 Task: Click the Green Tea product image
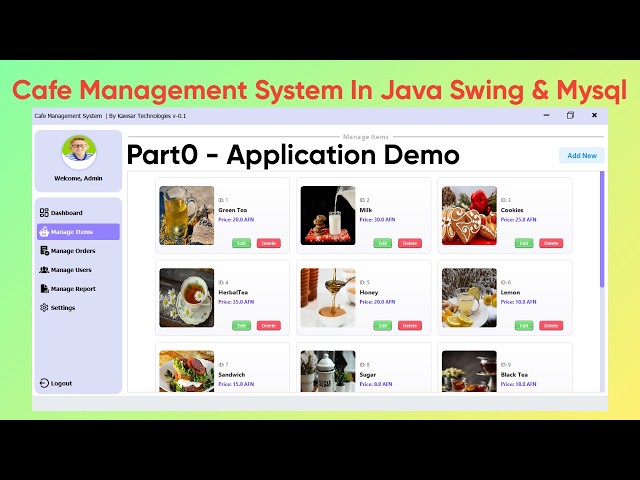click(187, 216)
